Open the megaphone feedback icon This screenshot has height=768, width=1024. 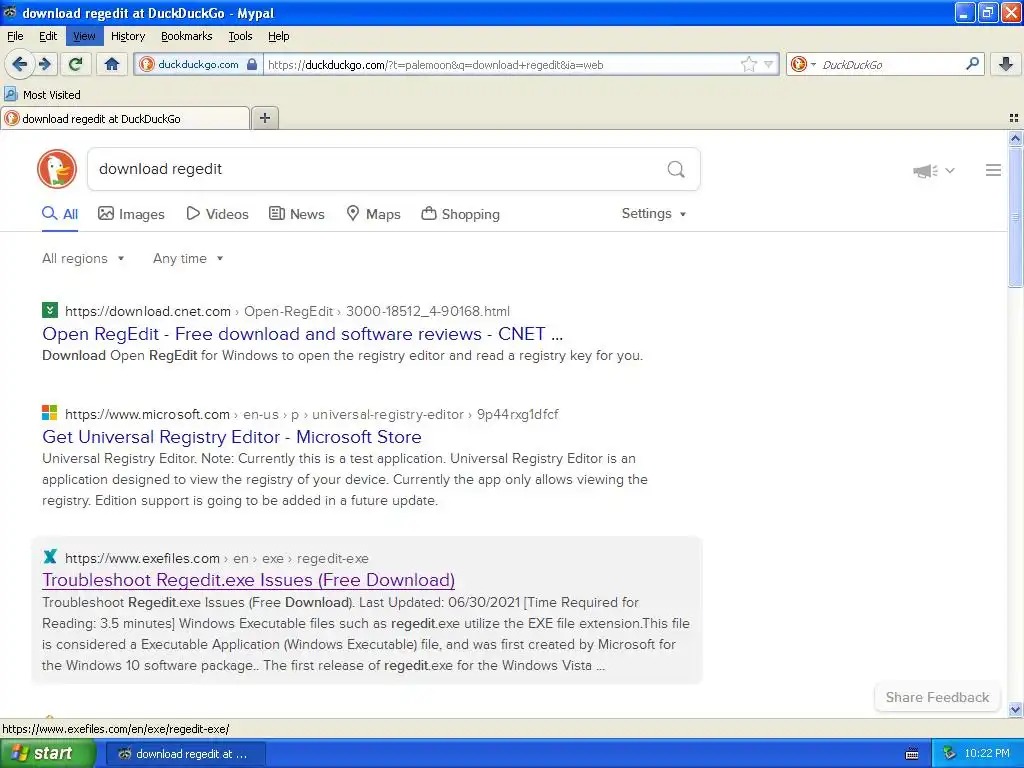pos(925,170)
